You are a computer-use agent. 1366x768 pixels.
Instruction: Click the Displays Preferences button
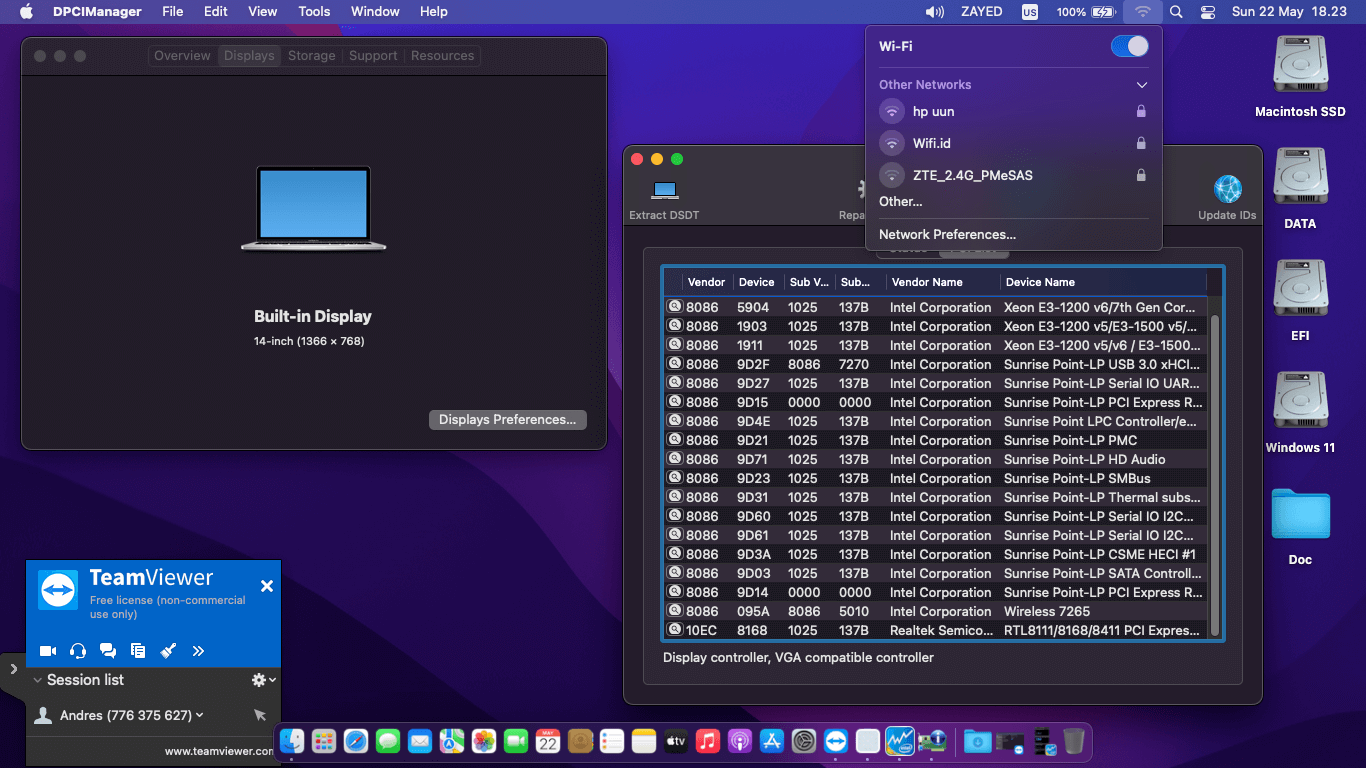pyautogui.click(x=507, y=420)
